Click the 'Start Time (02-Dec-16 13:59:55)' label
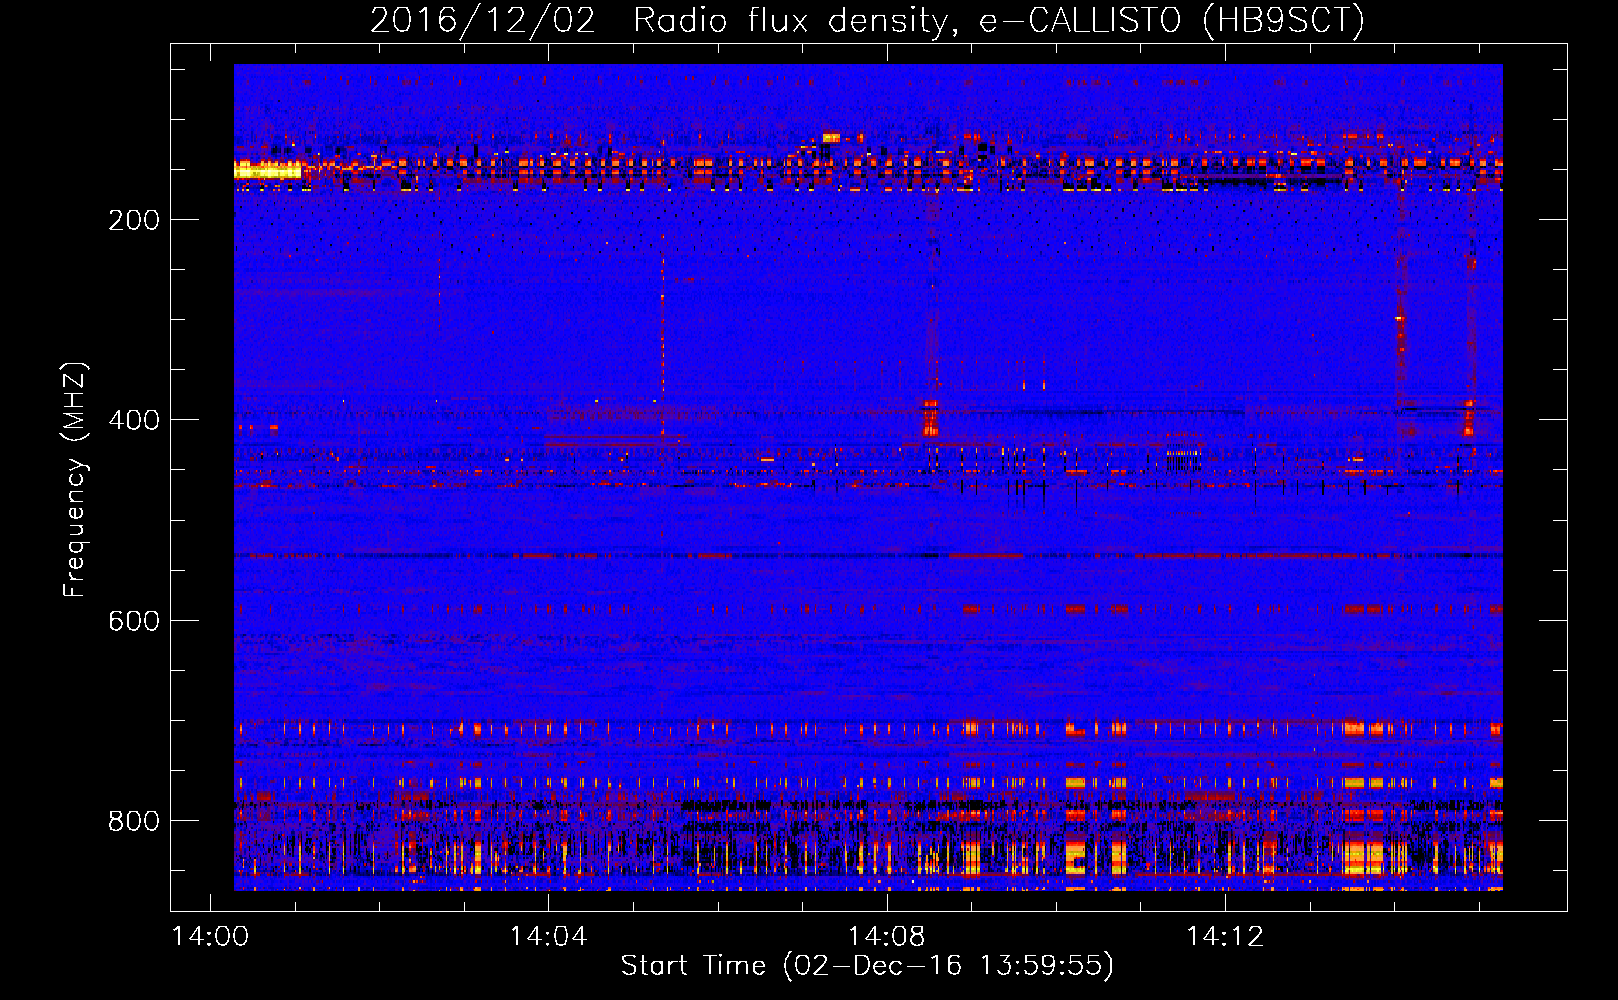The height and width of the screenshot is (1000, 1618). (867, 966)
